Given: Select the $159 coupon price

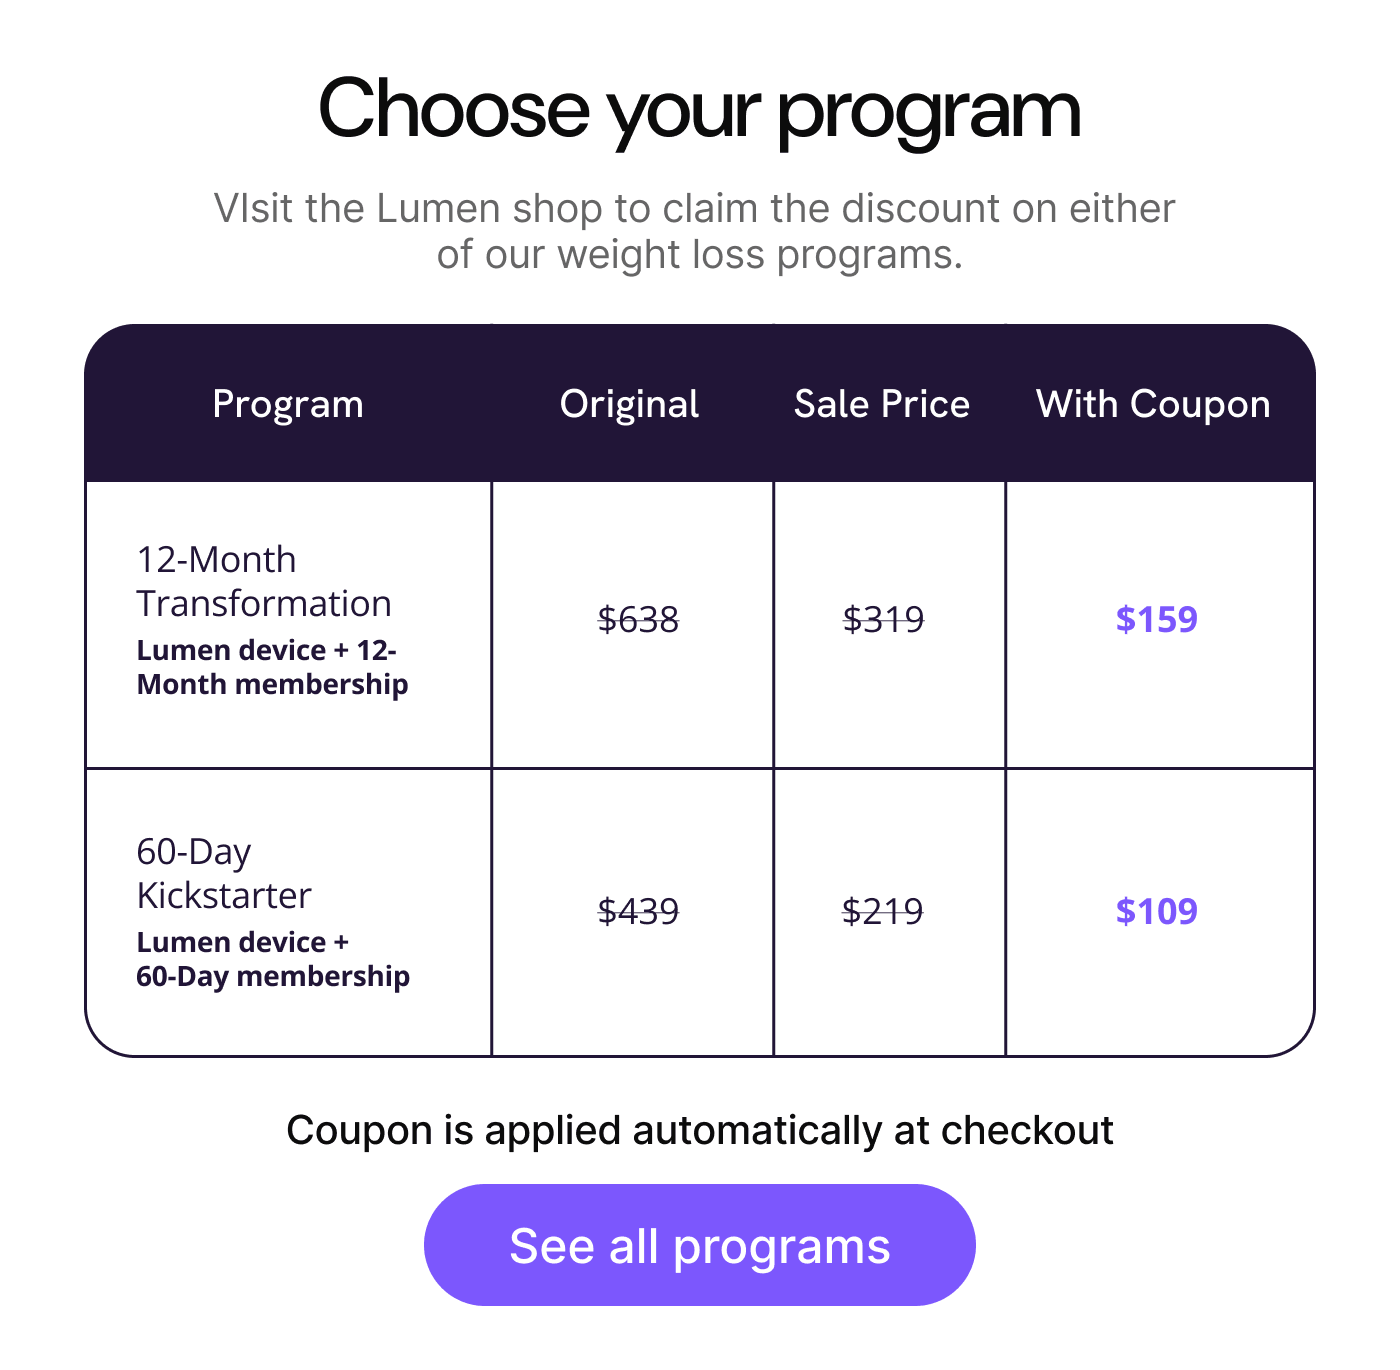Looking at the screenshot, I should 1156,619.
